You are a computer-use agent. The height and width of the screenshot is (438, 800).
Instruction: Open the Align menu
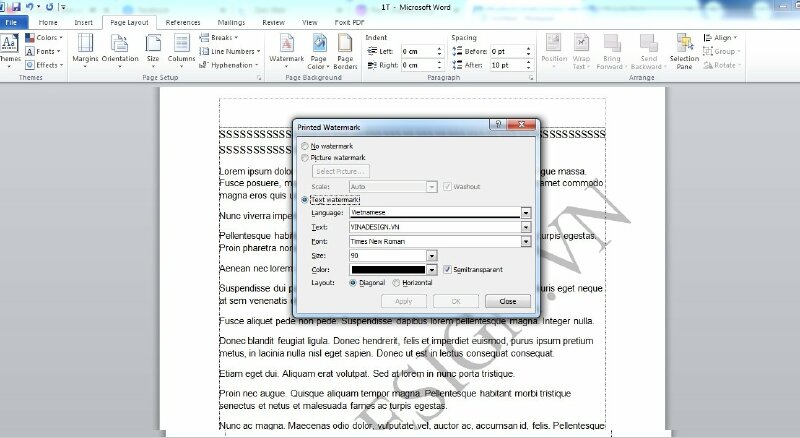720,37
